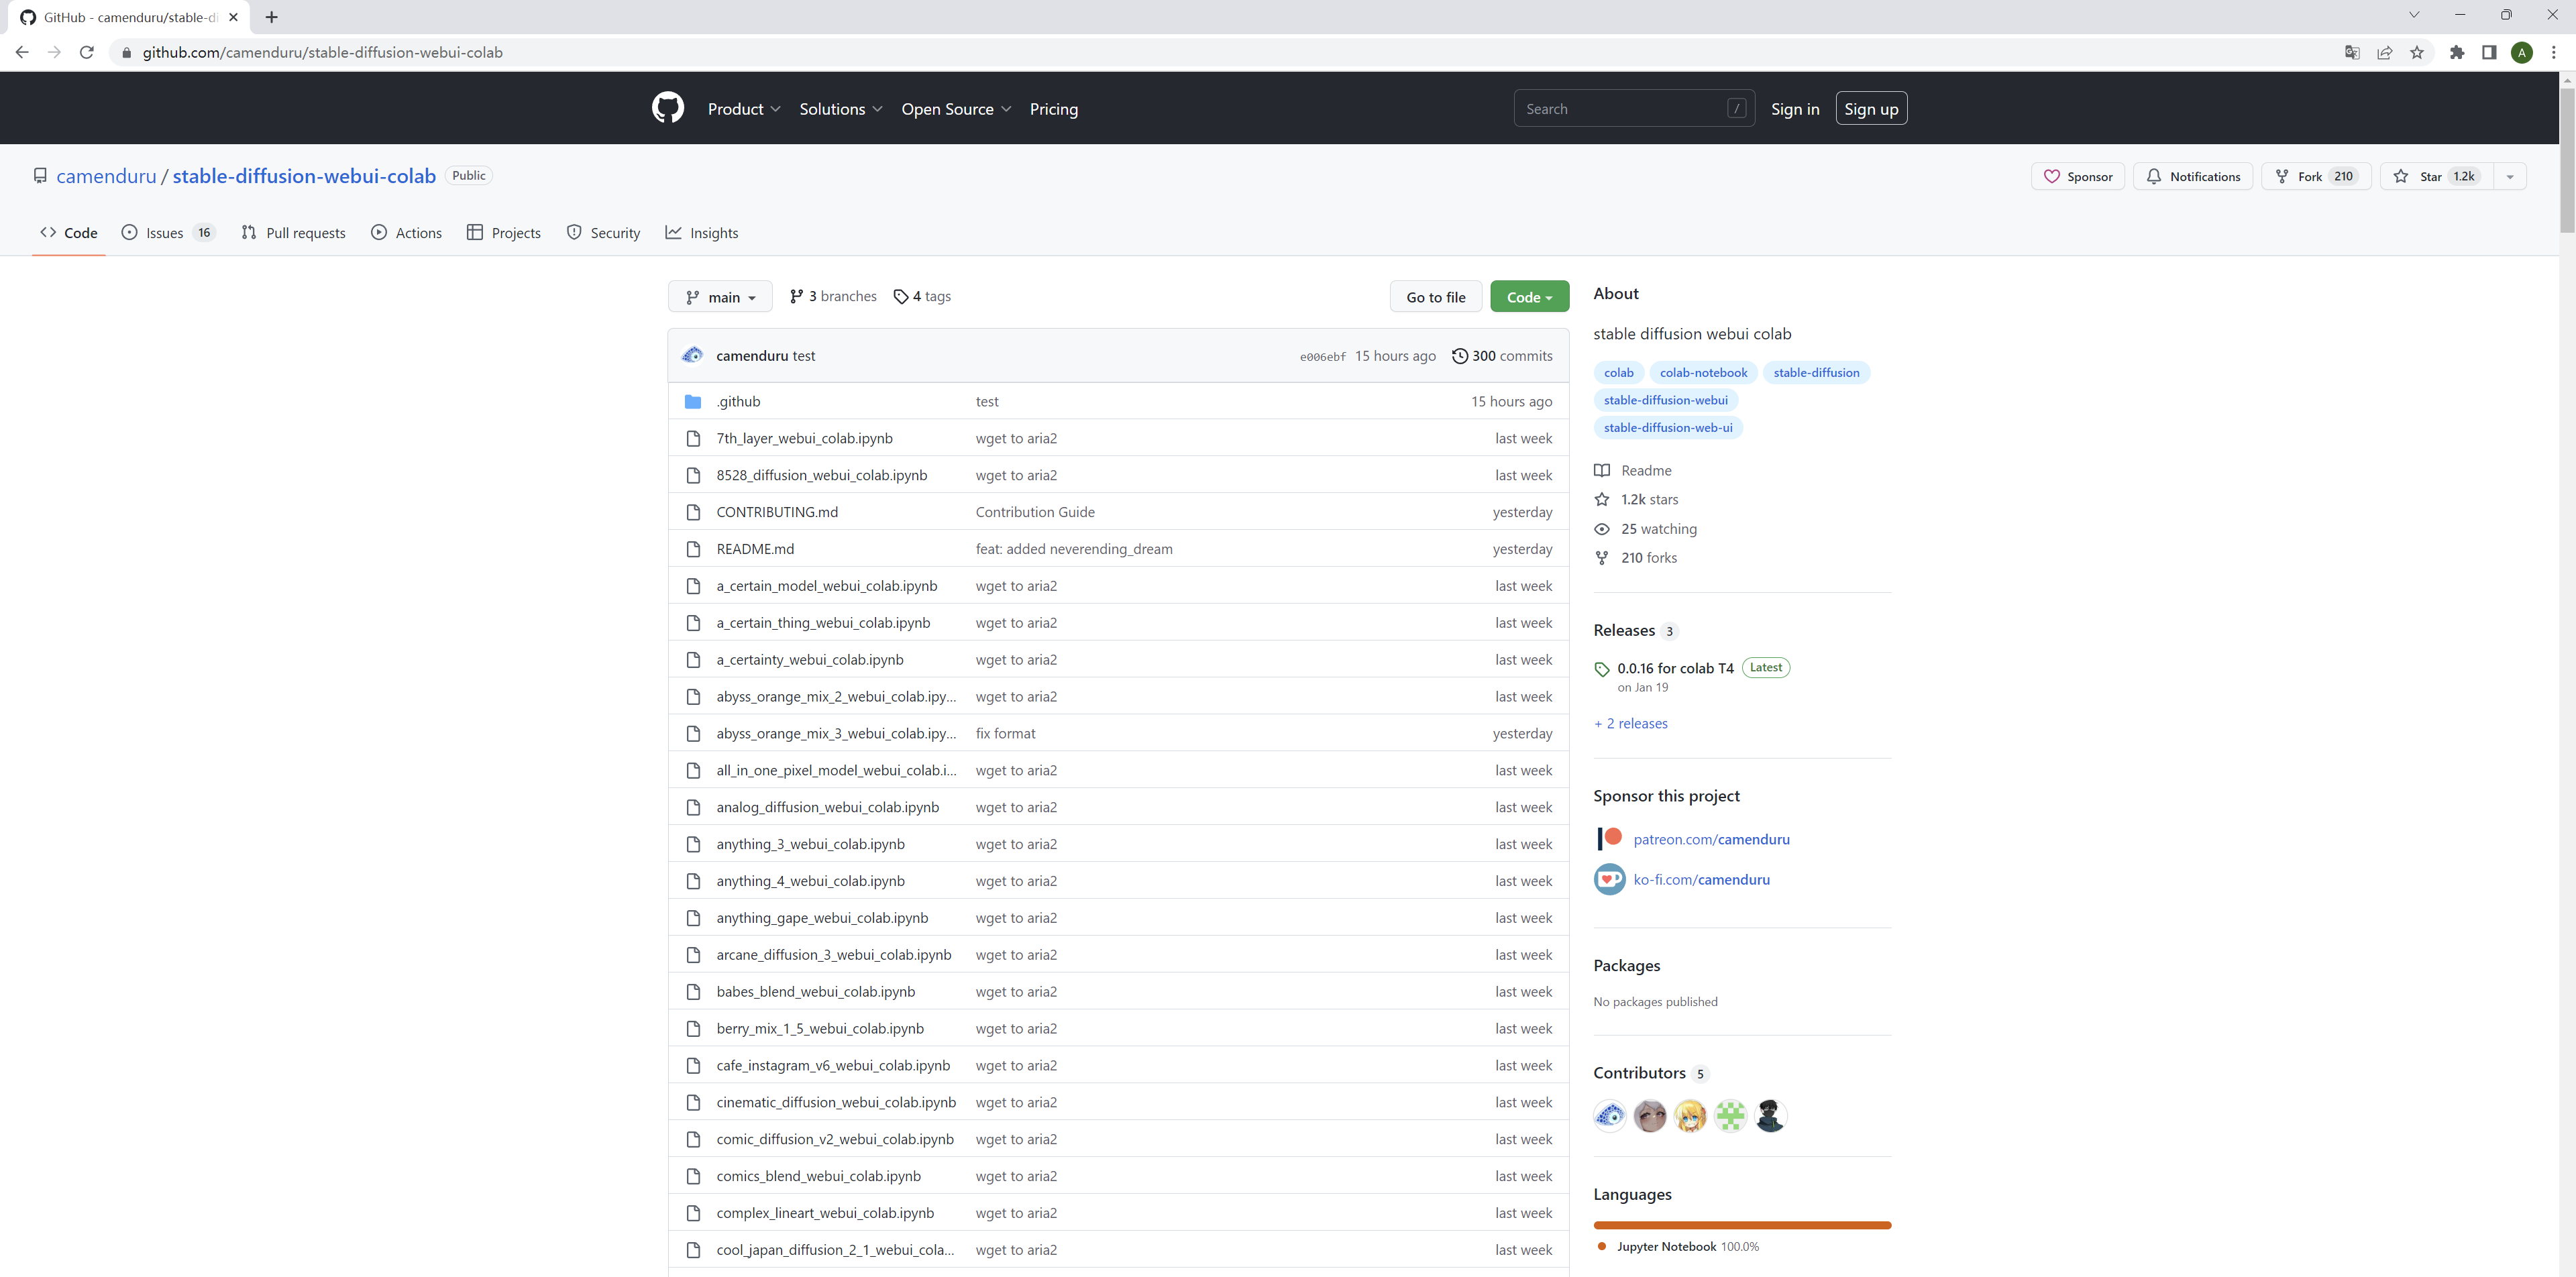
Task: Open the tab search chevron in title bar
Action: pos(2414,15)
